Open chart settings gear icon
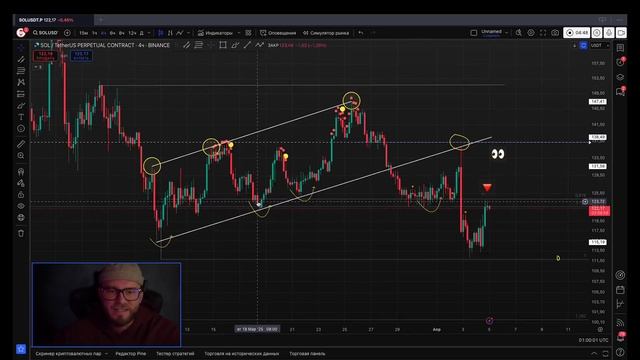This screenshot has width=640, height=360. [x=531, y=33]
